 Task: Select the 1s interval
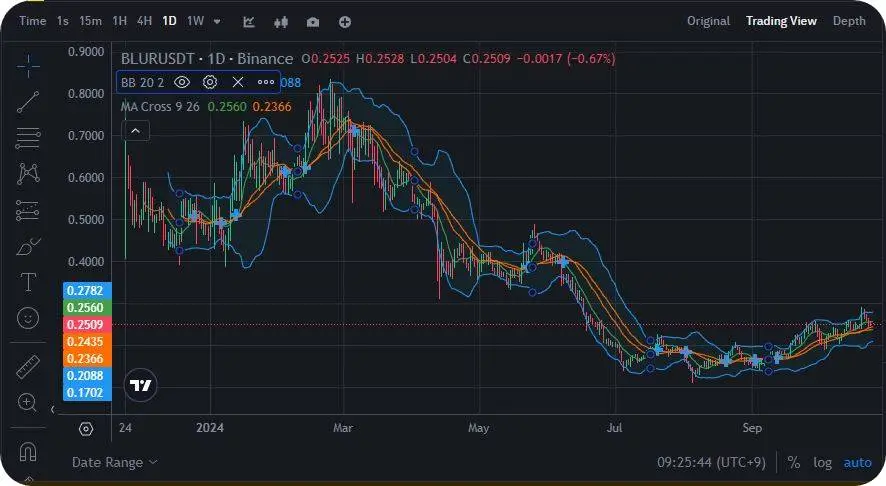[x=63, y=21]
